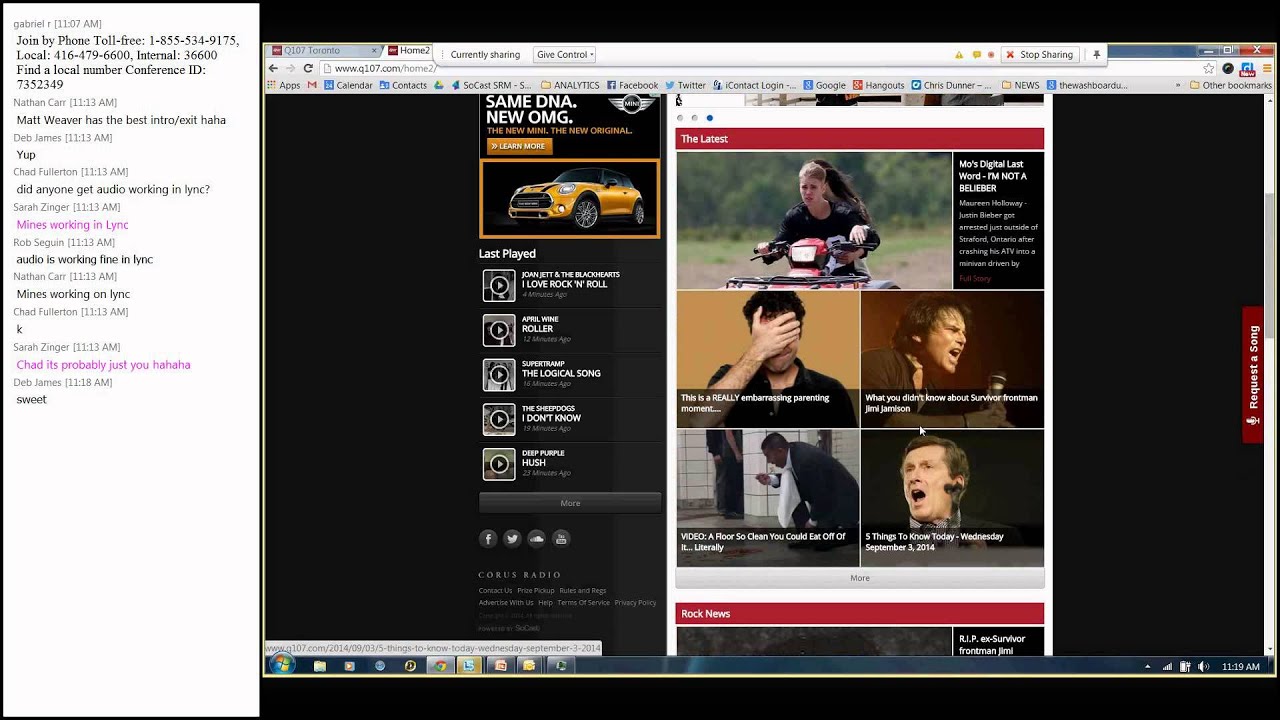The width and height of the screenshot is (1280, 720).
Task: Click the Stop Sharing button
Action: (x=1040, y=55)
